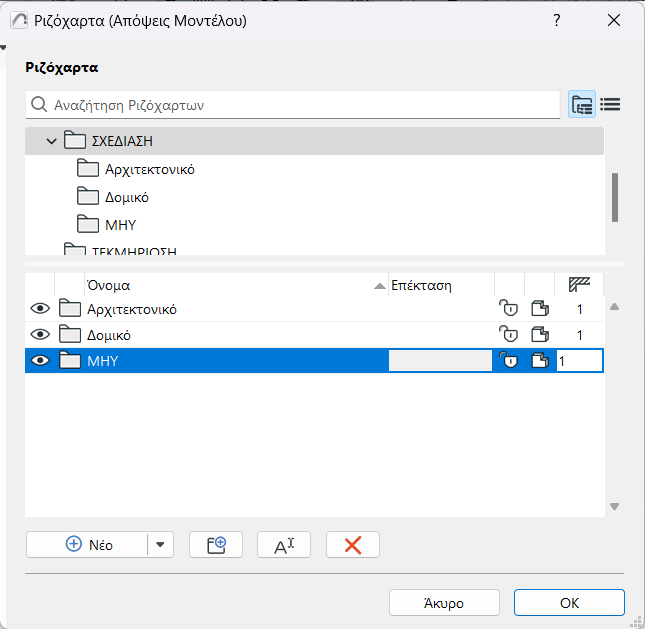645x629 pixels.
Task: Switch to flat list view
Action: [x=610, y=104]
